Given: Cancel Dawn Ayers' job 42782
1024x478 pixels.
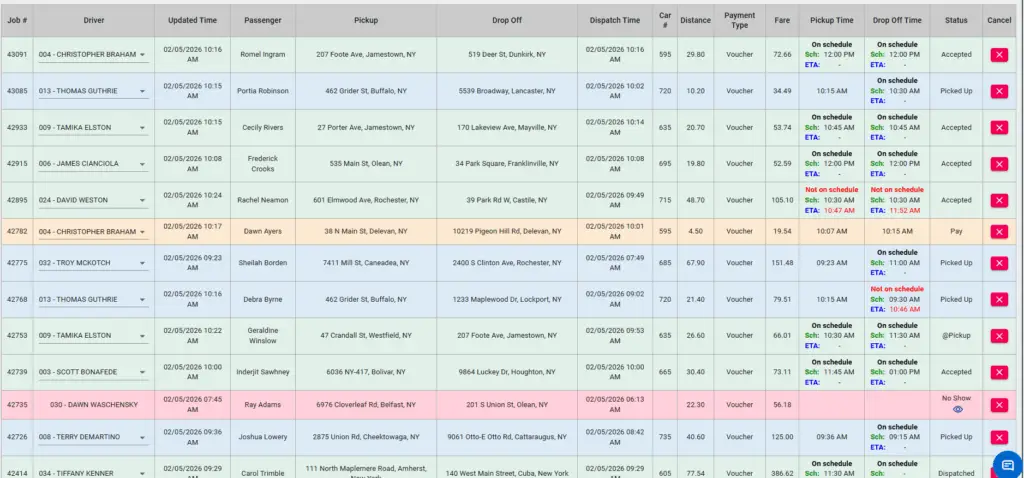Looking at the screenshot, I should (x=998, y=231).
